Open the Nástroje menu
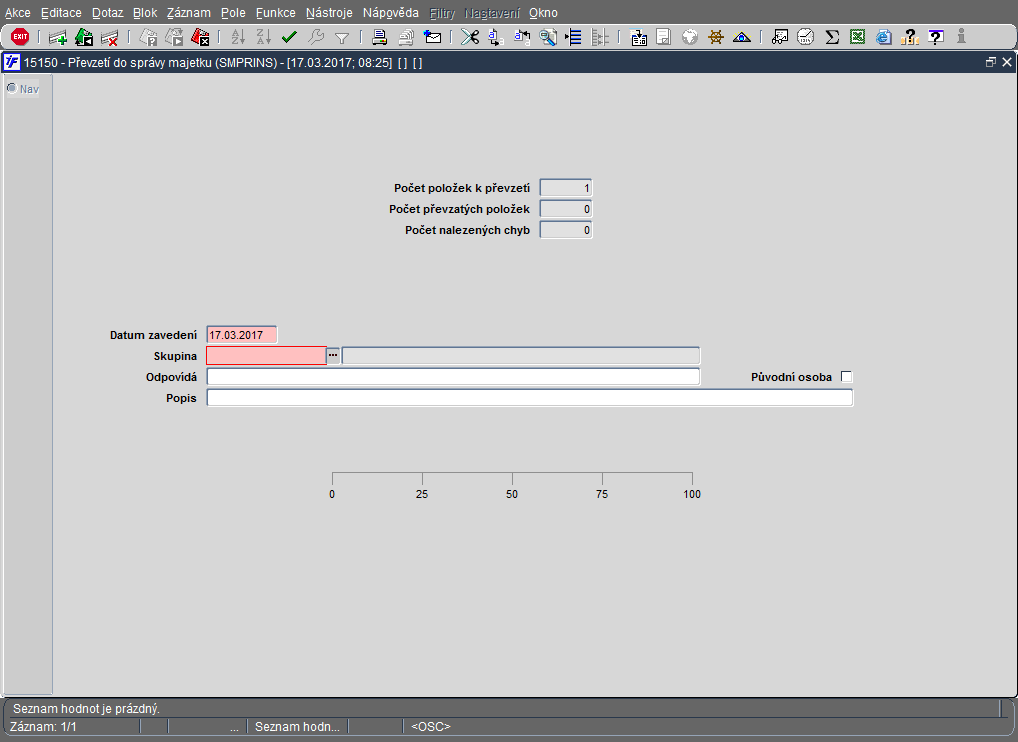The image size is (1018, 742). tap(329, 13)
